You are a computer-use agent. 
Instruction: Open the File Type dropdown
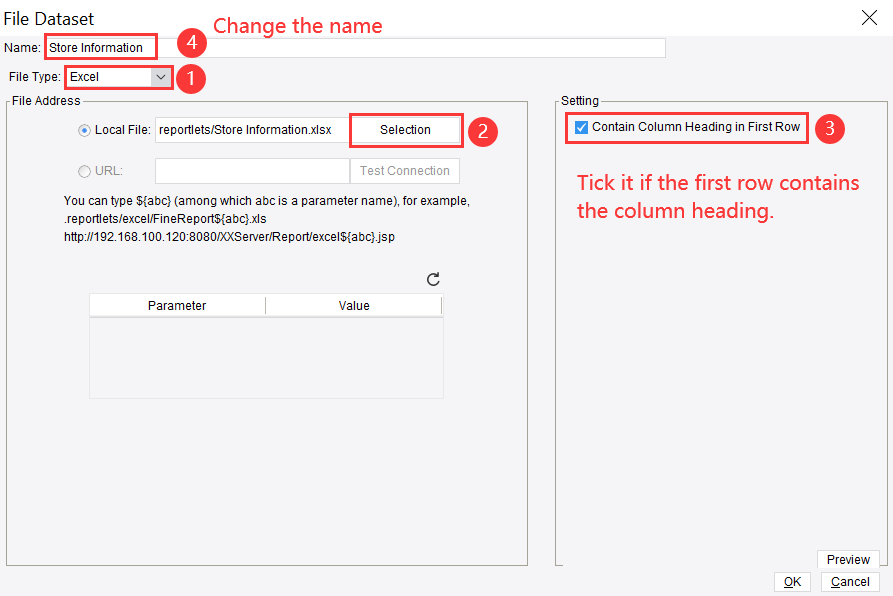pyautogui.click(x=160, y=77)
